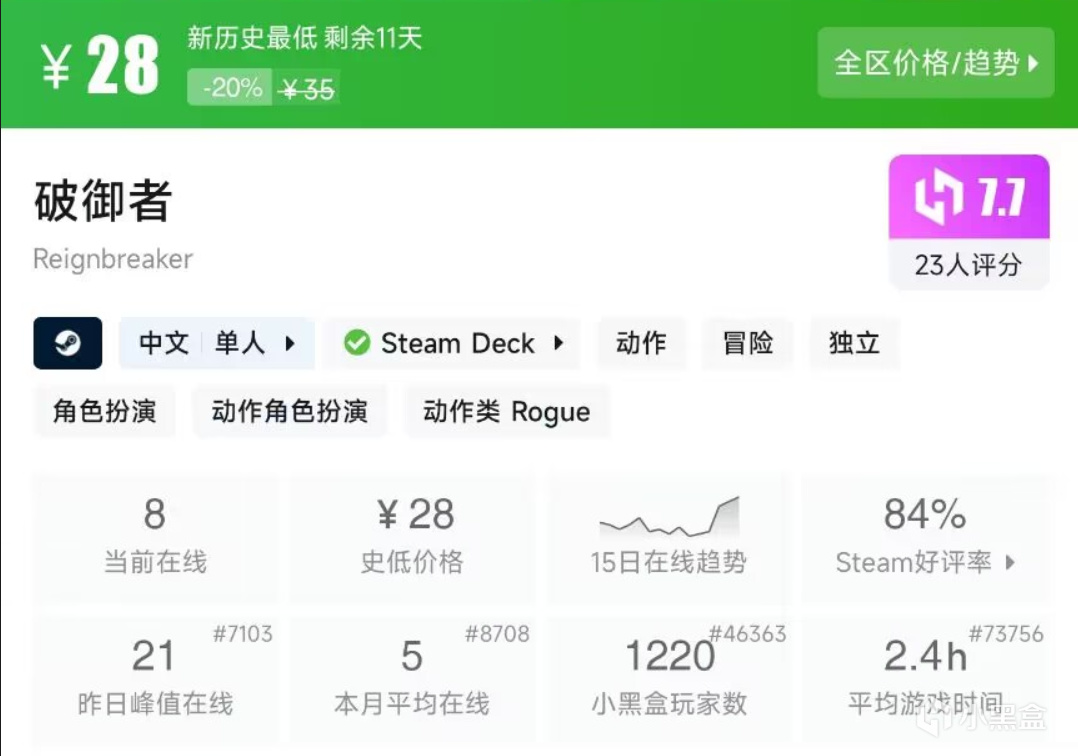Click the Steam platform icon

click(67, 343)
